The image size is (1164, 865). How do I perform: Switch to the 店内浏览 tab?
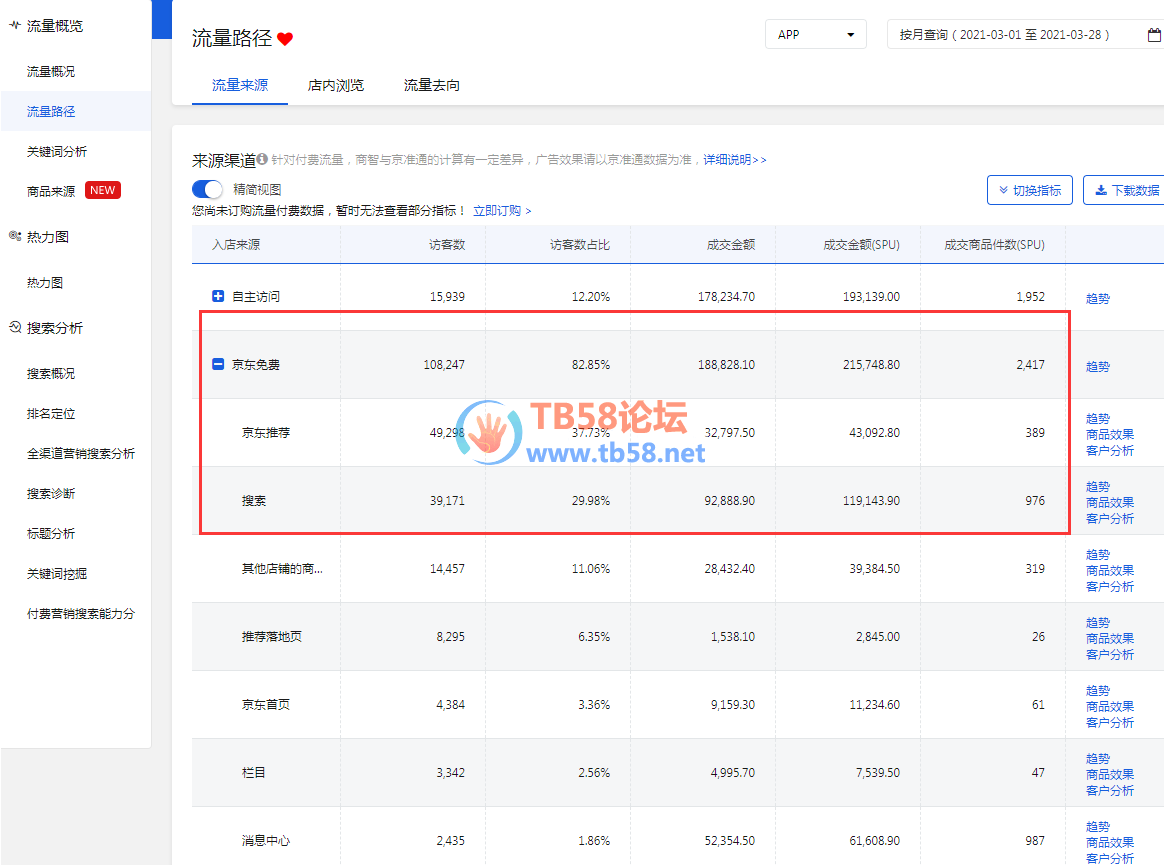[x=336, y=85]
